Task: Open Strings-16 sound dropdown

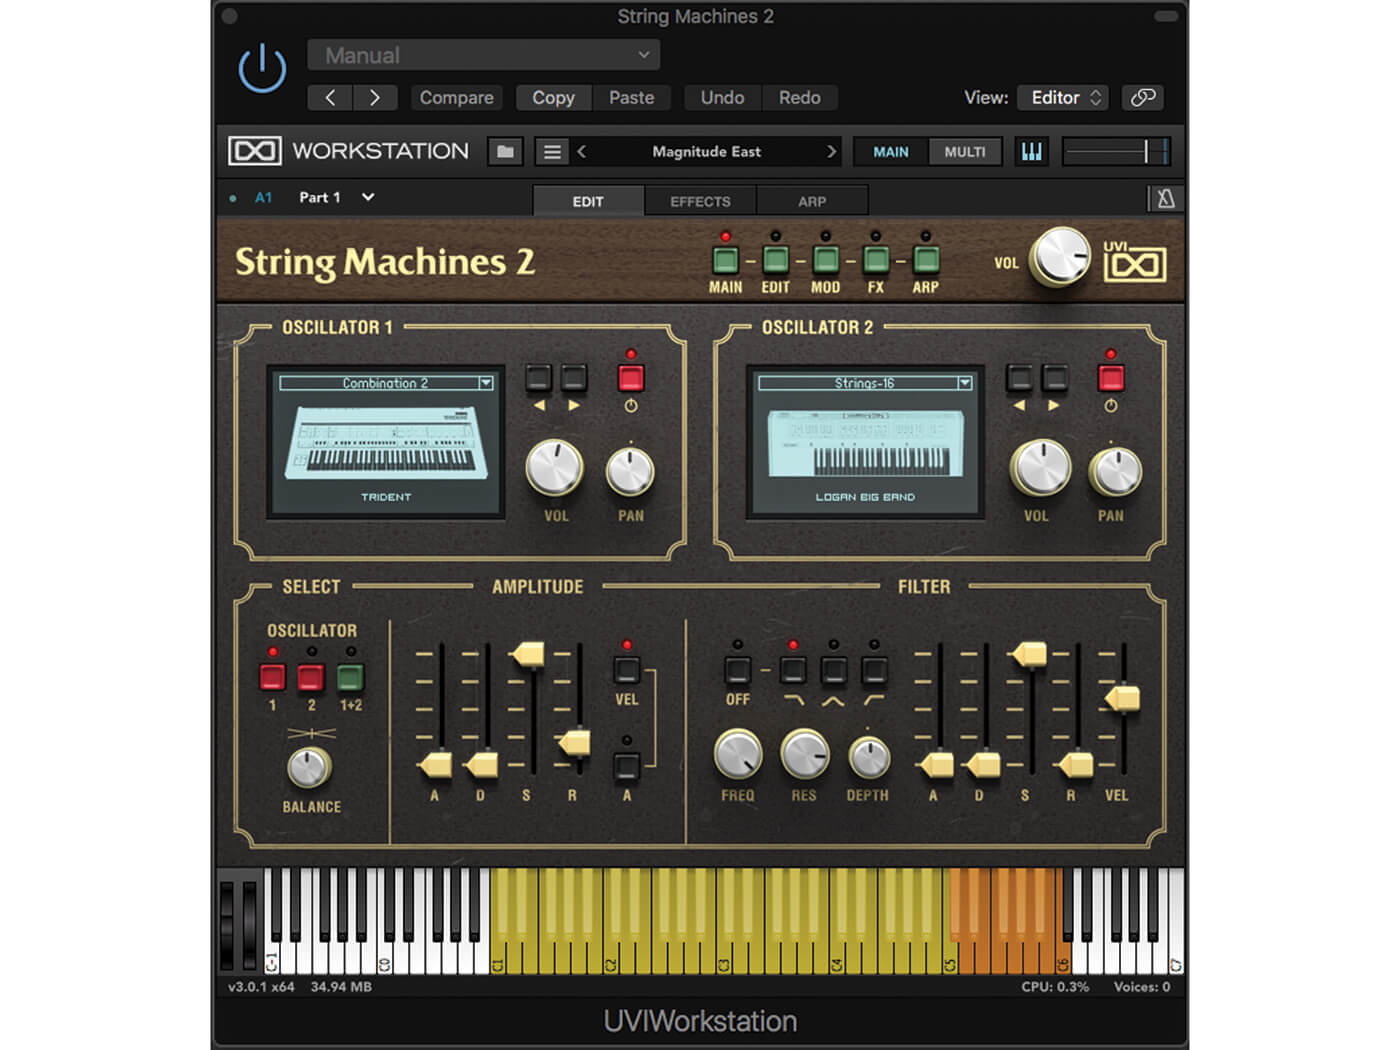Action: coord(865,383)
